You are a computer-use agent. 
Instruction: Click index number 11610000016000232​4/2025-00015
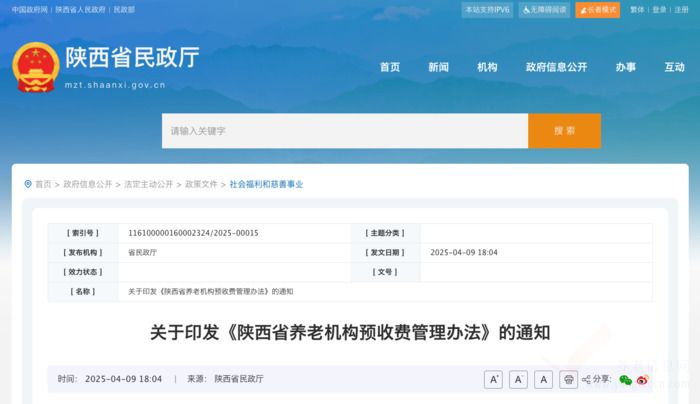tap(193, 233)
